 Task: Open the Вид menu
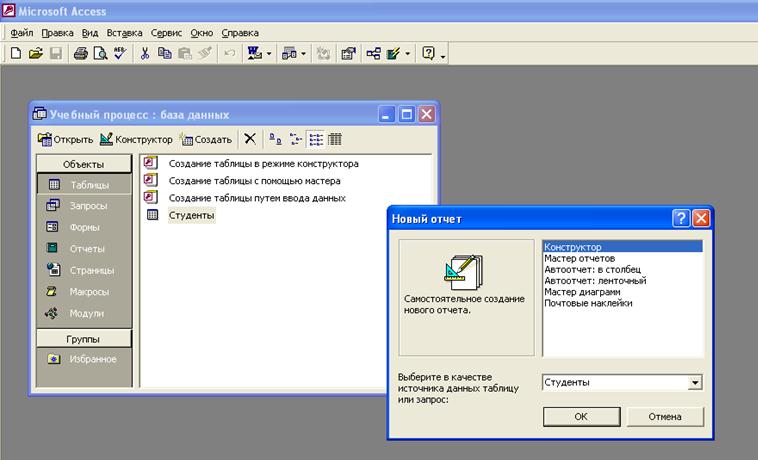[x=90, y=33]
